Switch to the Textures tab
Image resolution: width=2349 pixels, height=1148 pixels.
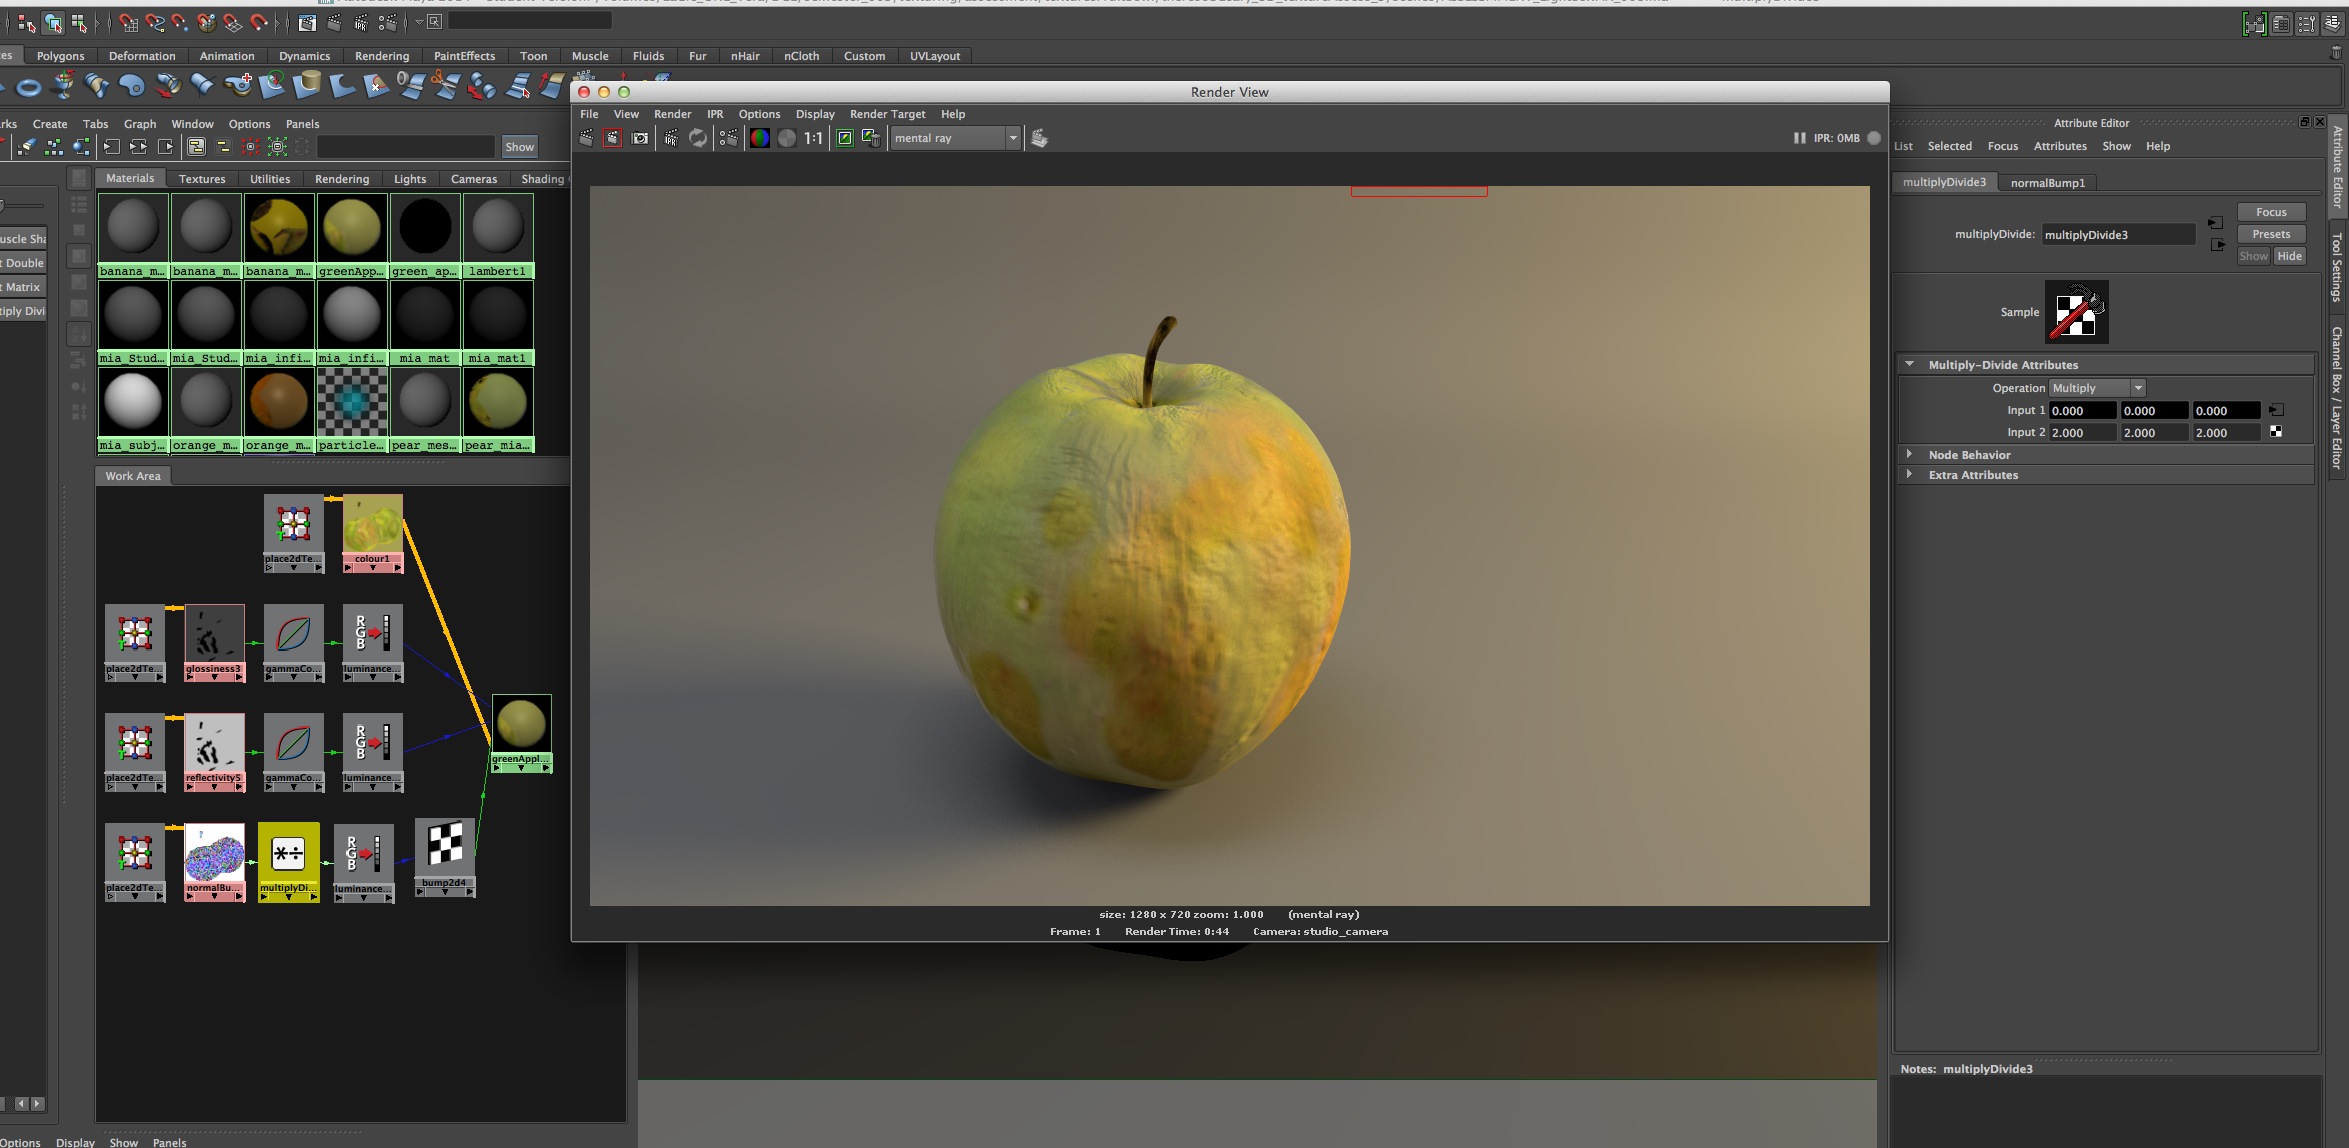click(202, 179)
